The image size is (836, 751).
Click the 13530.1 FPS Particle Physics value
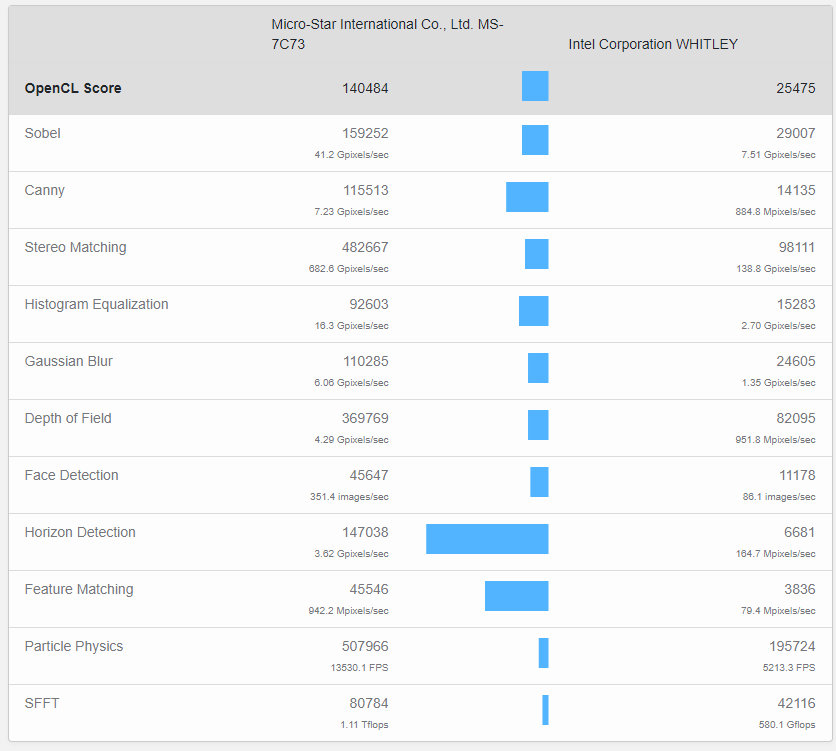pos(361,668)
